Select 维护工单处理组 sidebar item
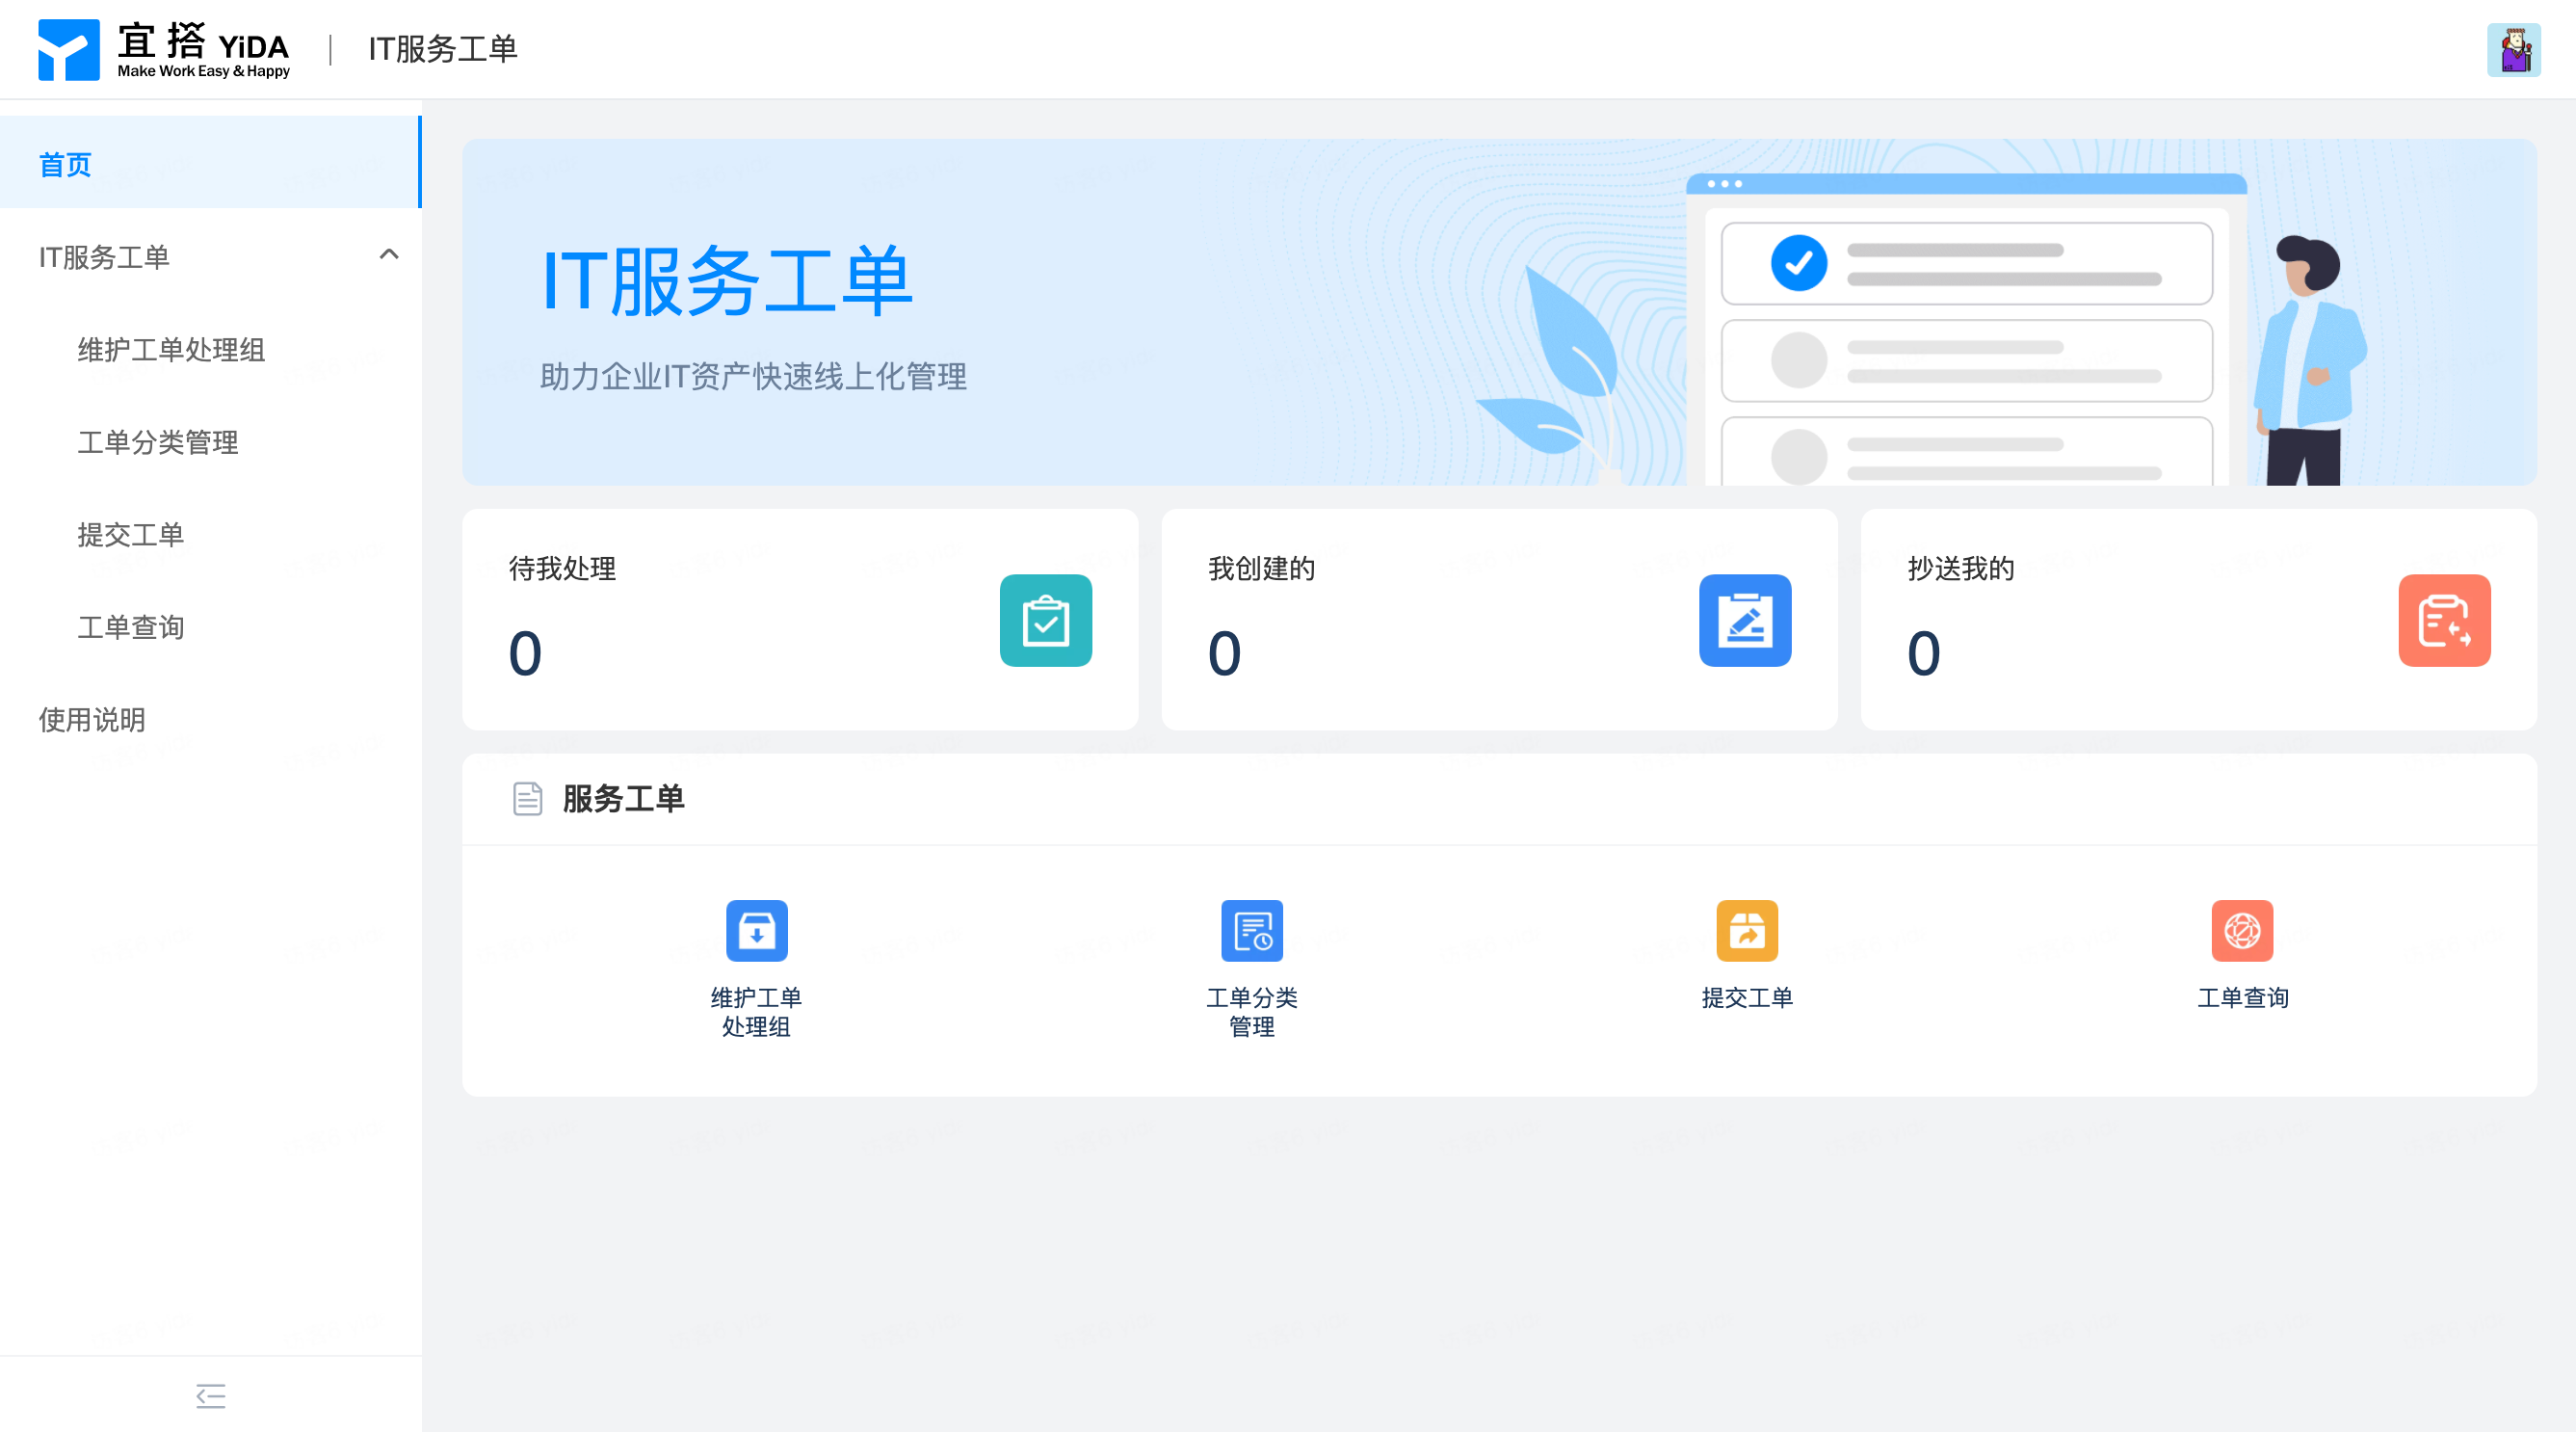This screenshot has width=2576, height=1432. pyautogui.click(x=171, y=349)
